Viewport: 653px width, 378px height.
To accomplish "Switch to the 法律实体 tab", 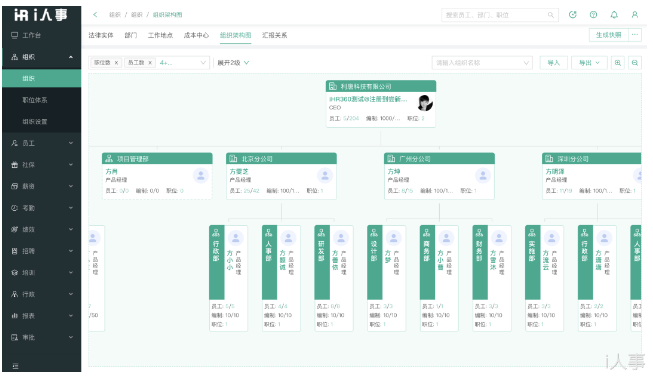I will click(x=101, y=35).
